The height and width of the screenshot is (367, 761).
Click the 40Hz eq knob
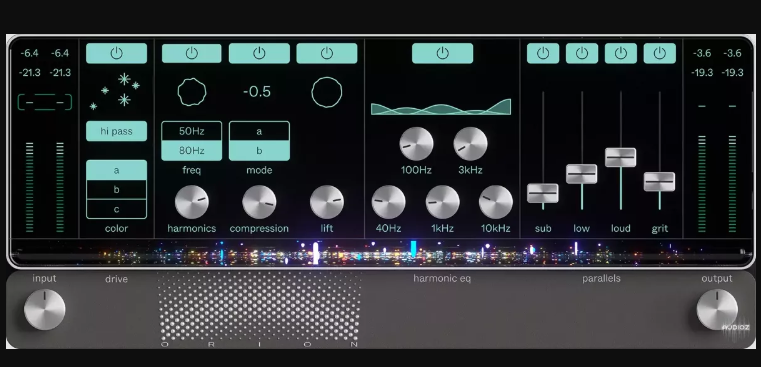388,202
